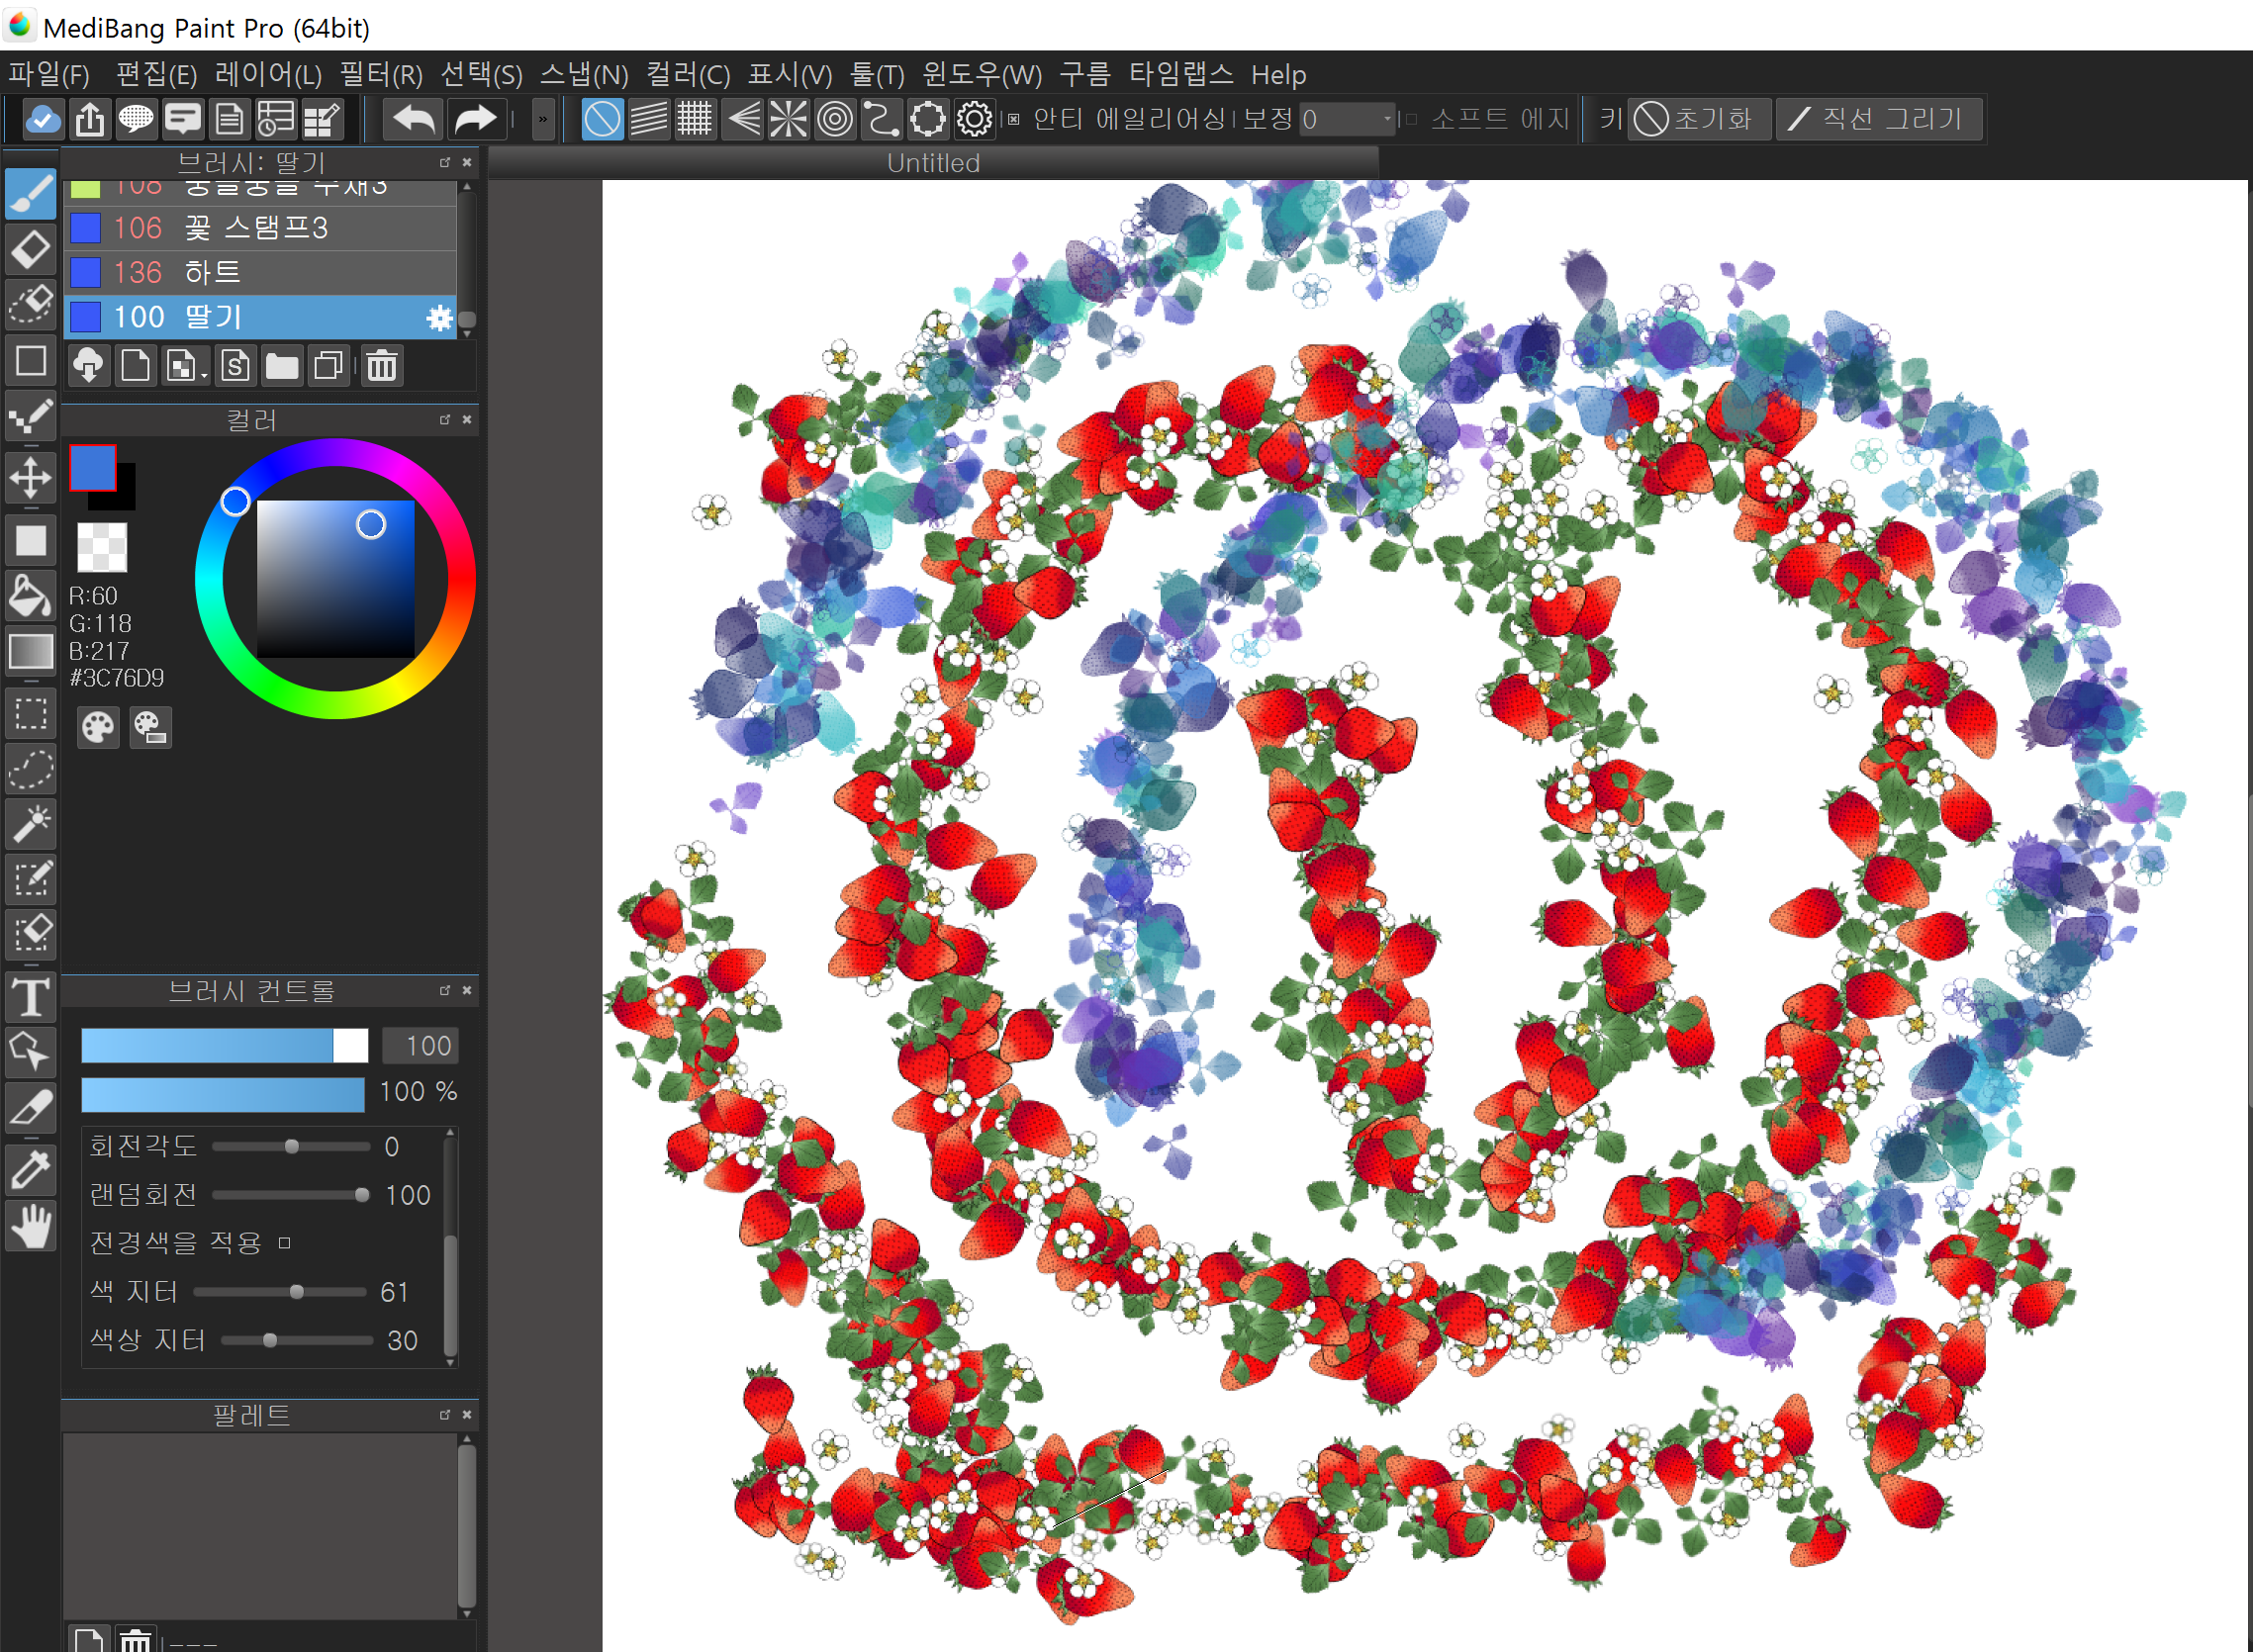Open the 보정 value dropdown
Screen dimensions: 2253x1652
[1387, 119]
